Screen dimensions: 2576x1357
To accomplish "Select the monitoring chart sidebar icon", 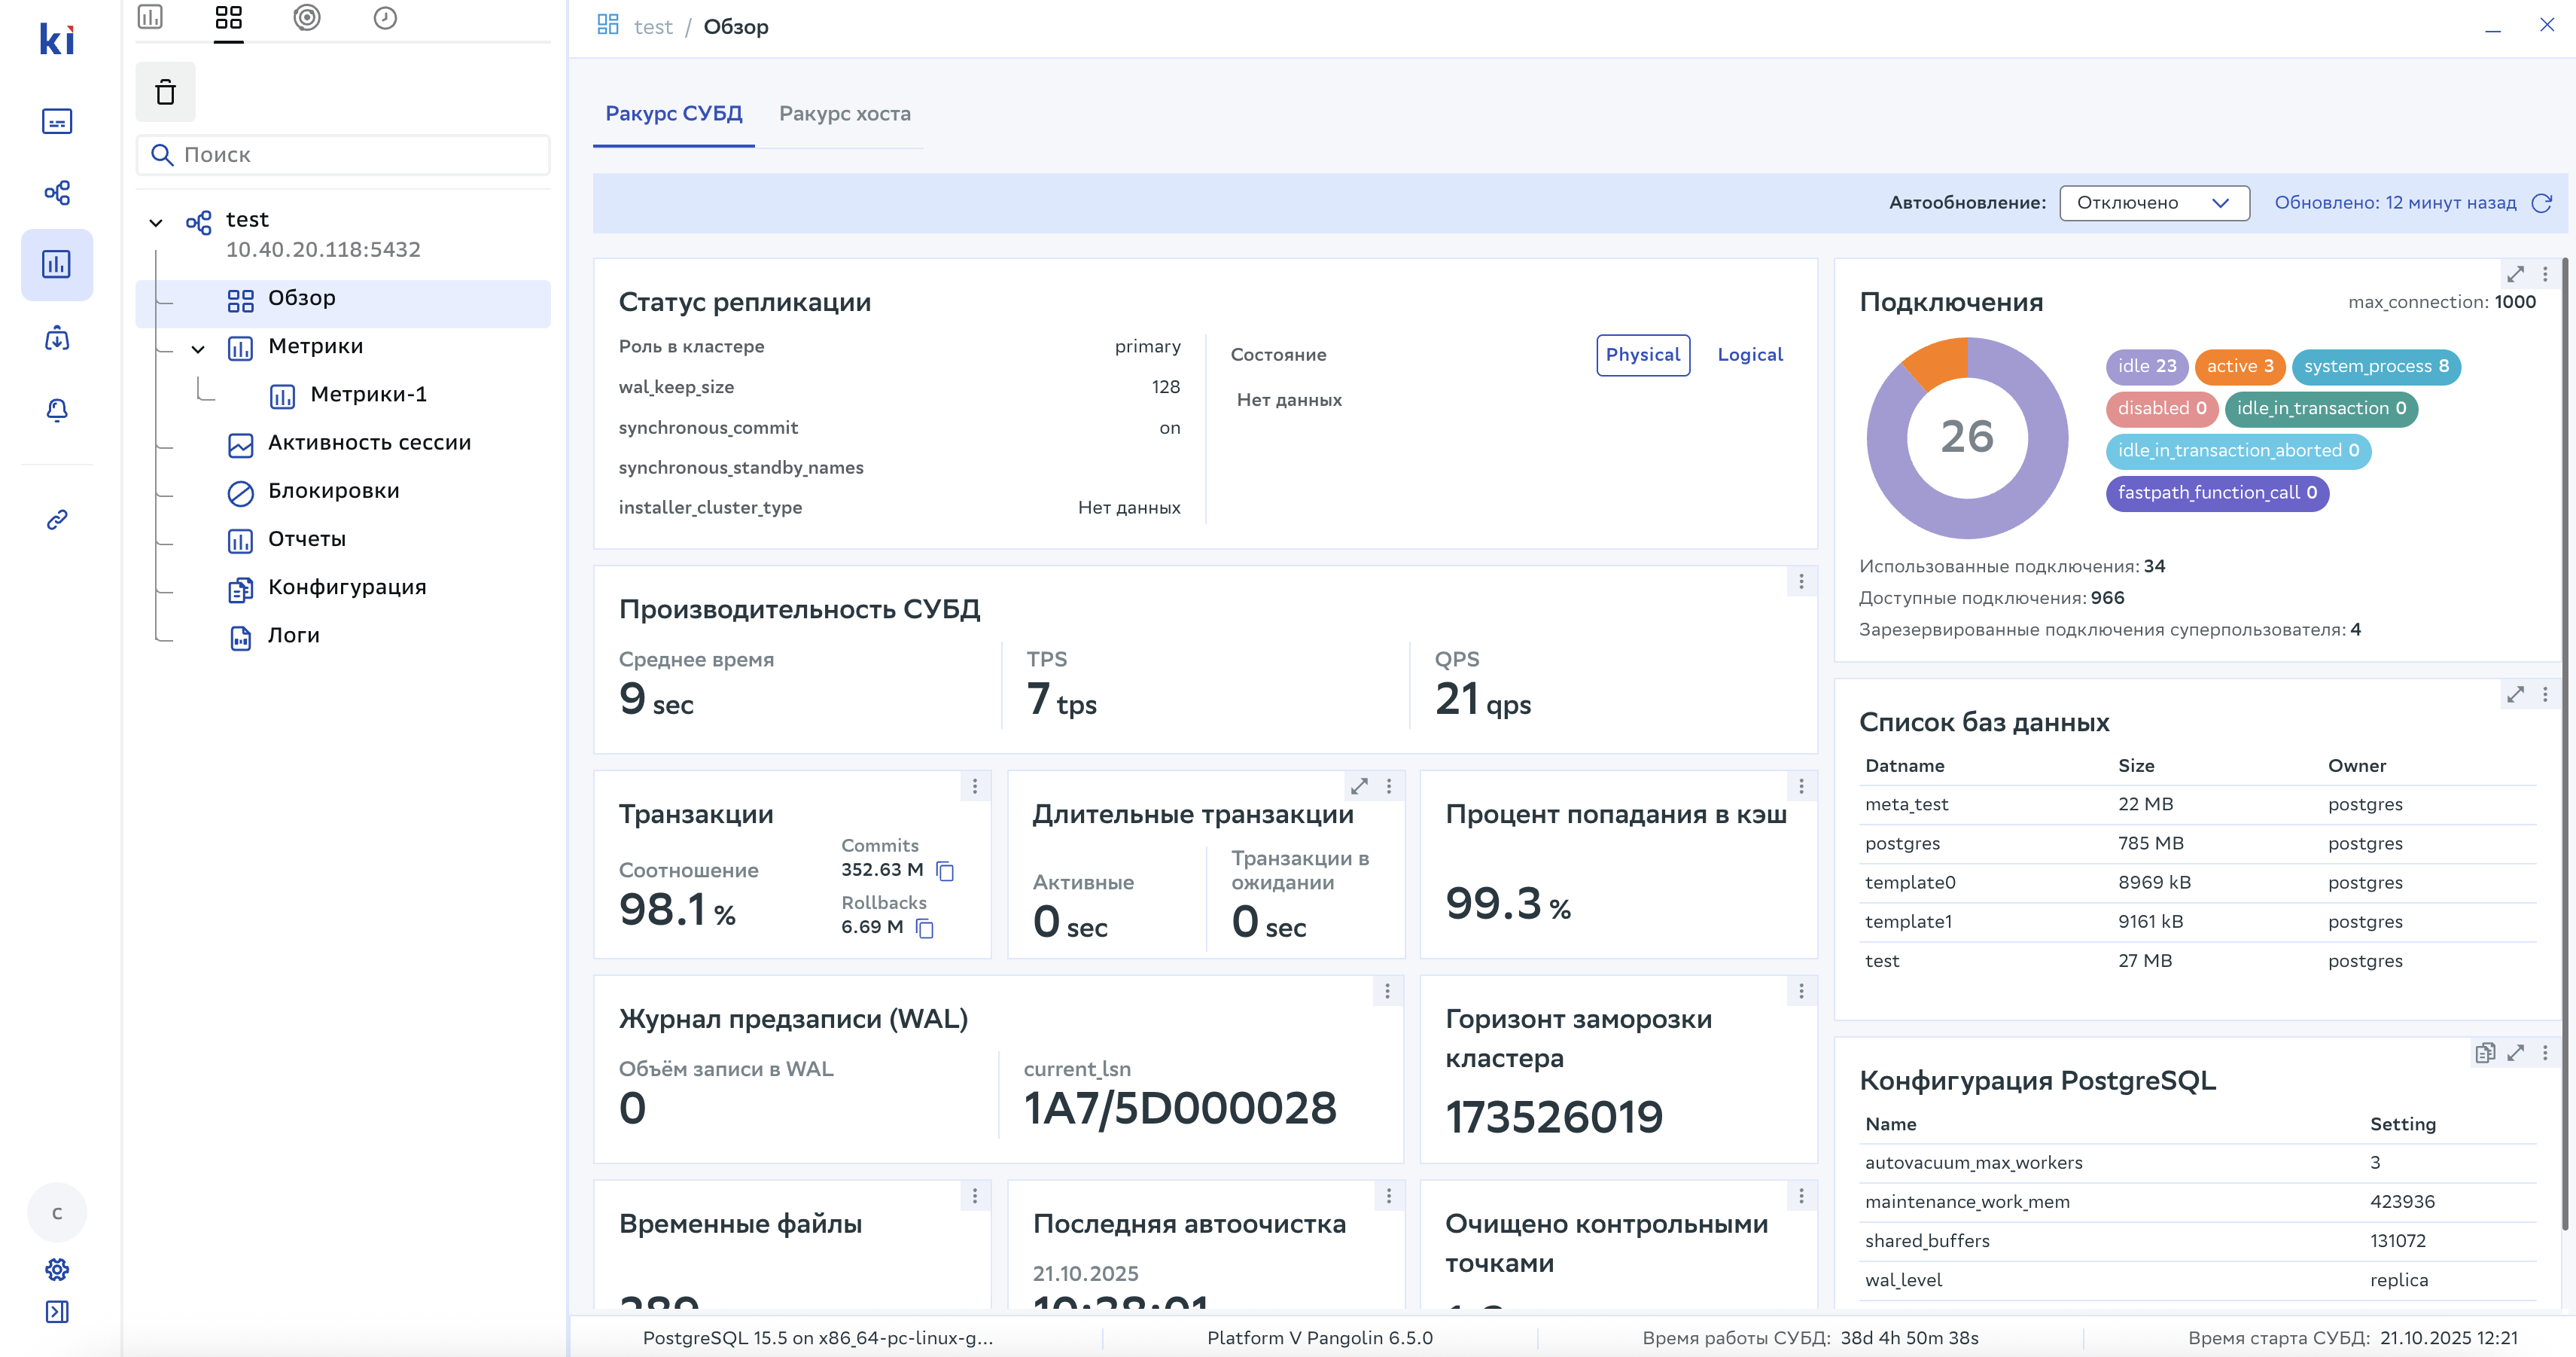I will [x=57, y=264].
